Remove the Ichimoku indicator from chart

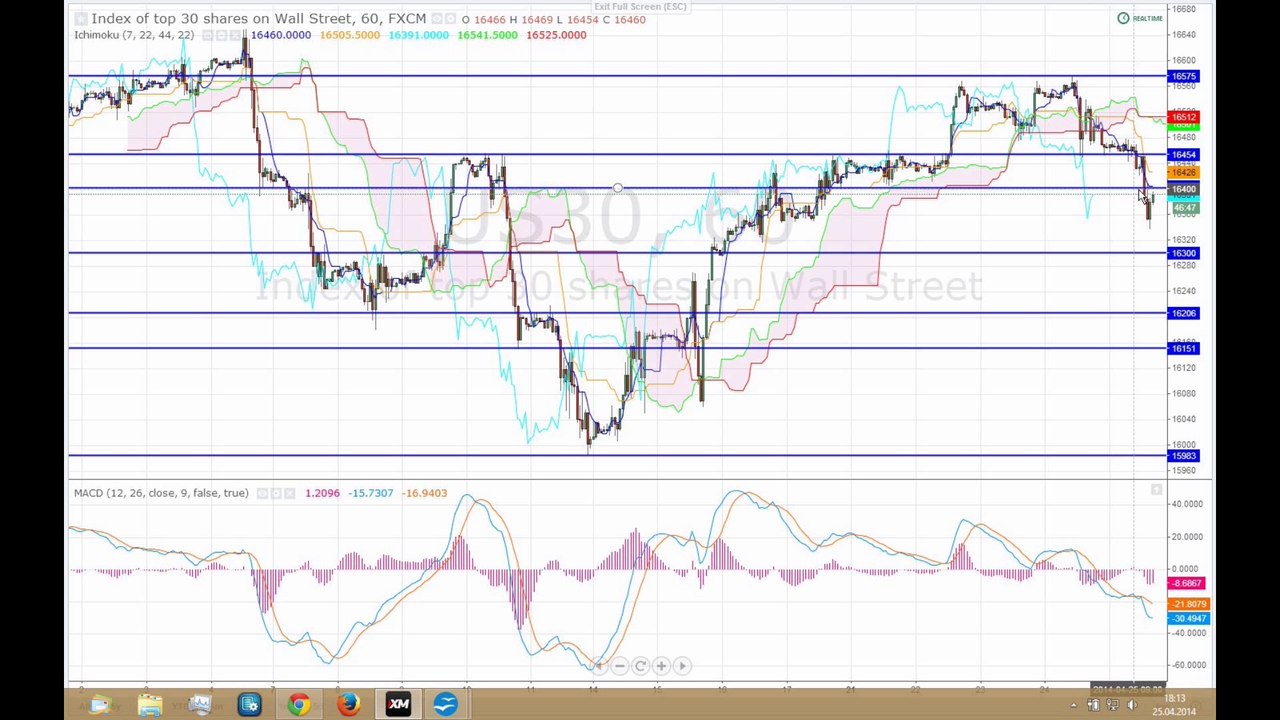pyautogui.click(x=236, y=35)
